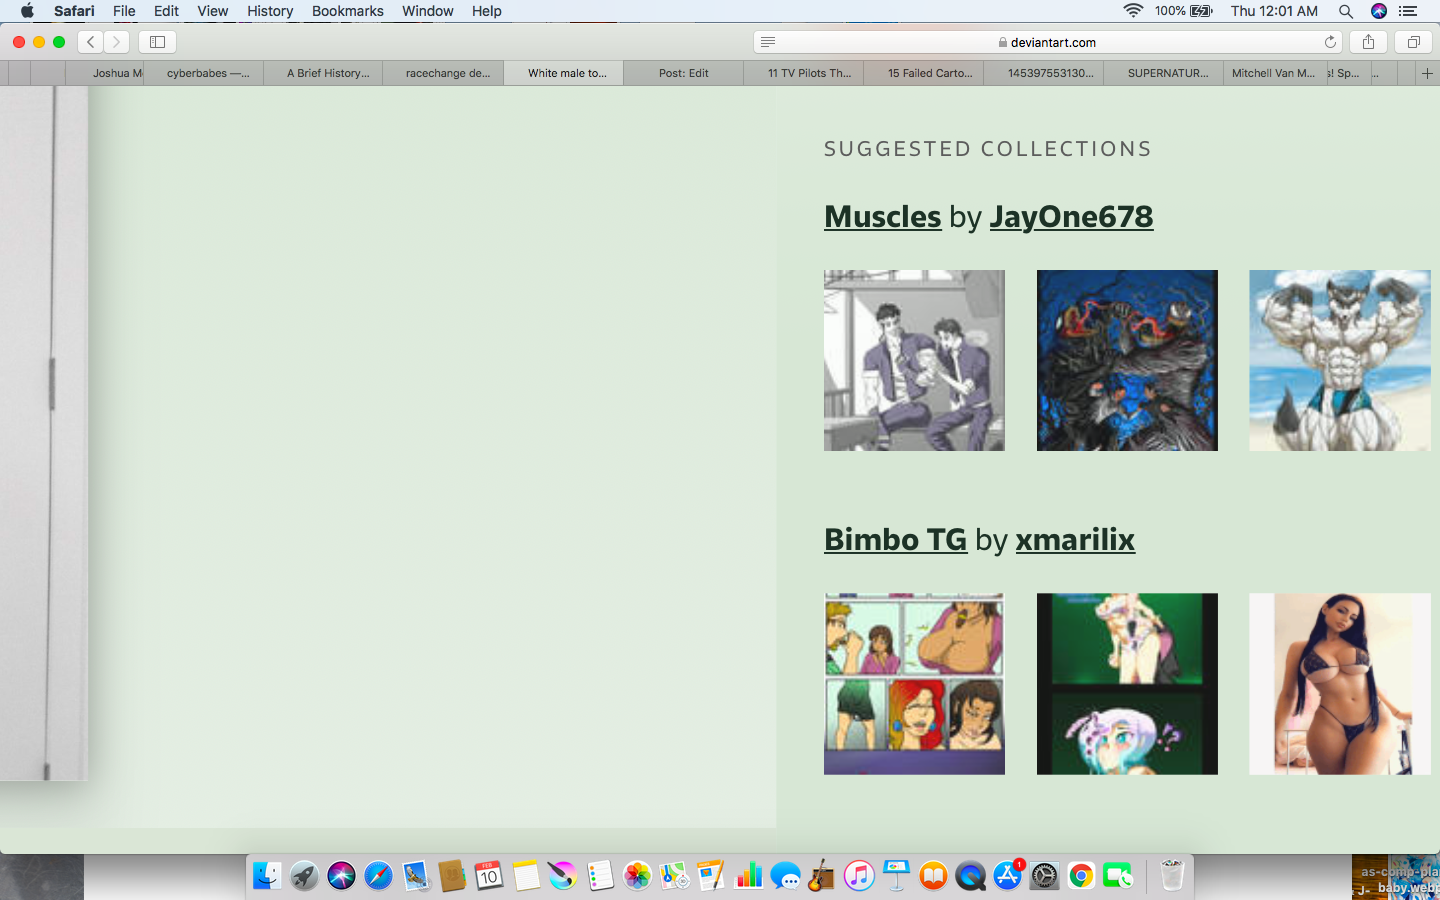1440x900 pixels.
Task: Open the 'Muscles' collection link
Action: [882, 216]
